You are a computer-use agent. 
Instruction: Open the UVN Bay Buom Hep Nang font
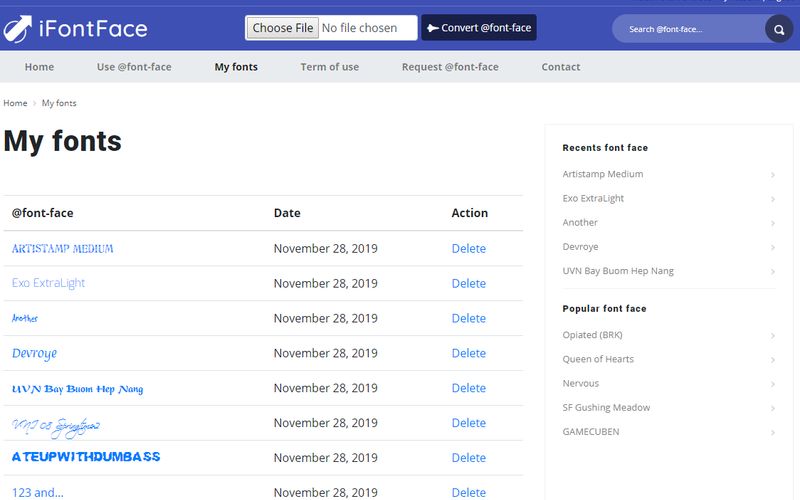click(77, 388)
